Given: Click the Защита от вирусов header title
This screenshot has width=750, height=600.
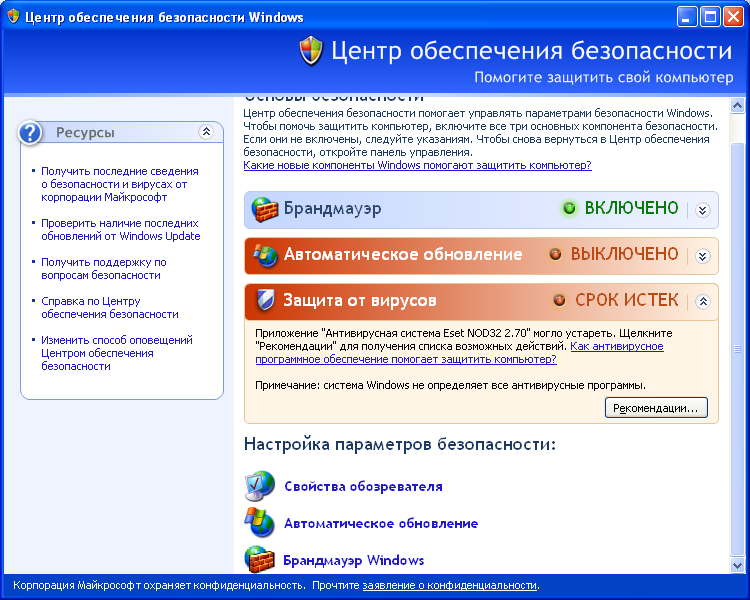Looking at the screenshot, I should click(360, 300).
